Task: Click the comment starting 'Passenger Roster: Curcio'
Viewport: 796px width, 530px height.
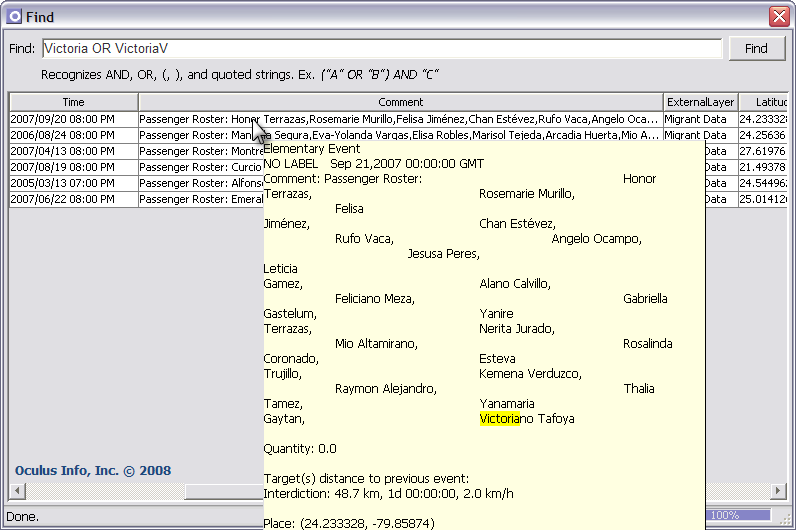Action: pos(201,167)
